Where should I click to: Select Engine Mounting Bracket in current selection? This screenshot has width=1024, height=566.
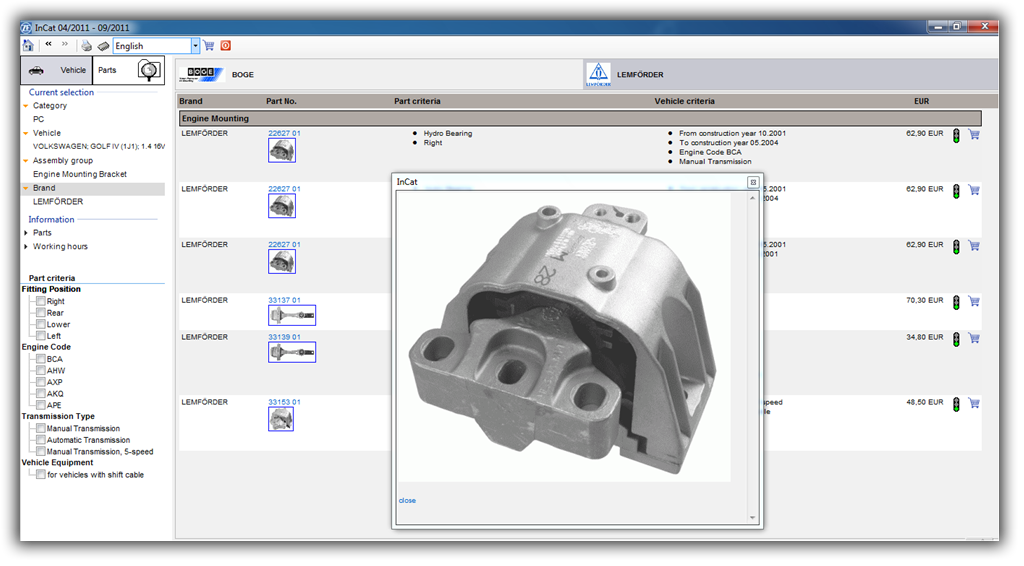(80, 174)
